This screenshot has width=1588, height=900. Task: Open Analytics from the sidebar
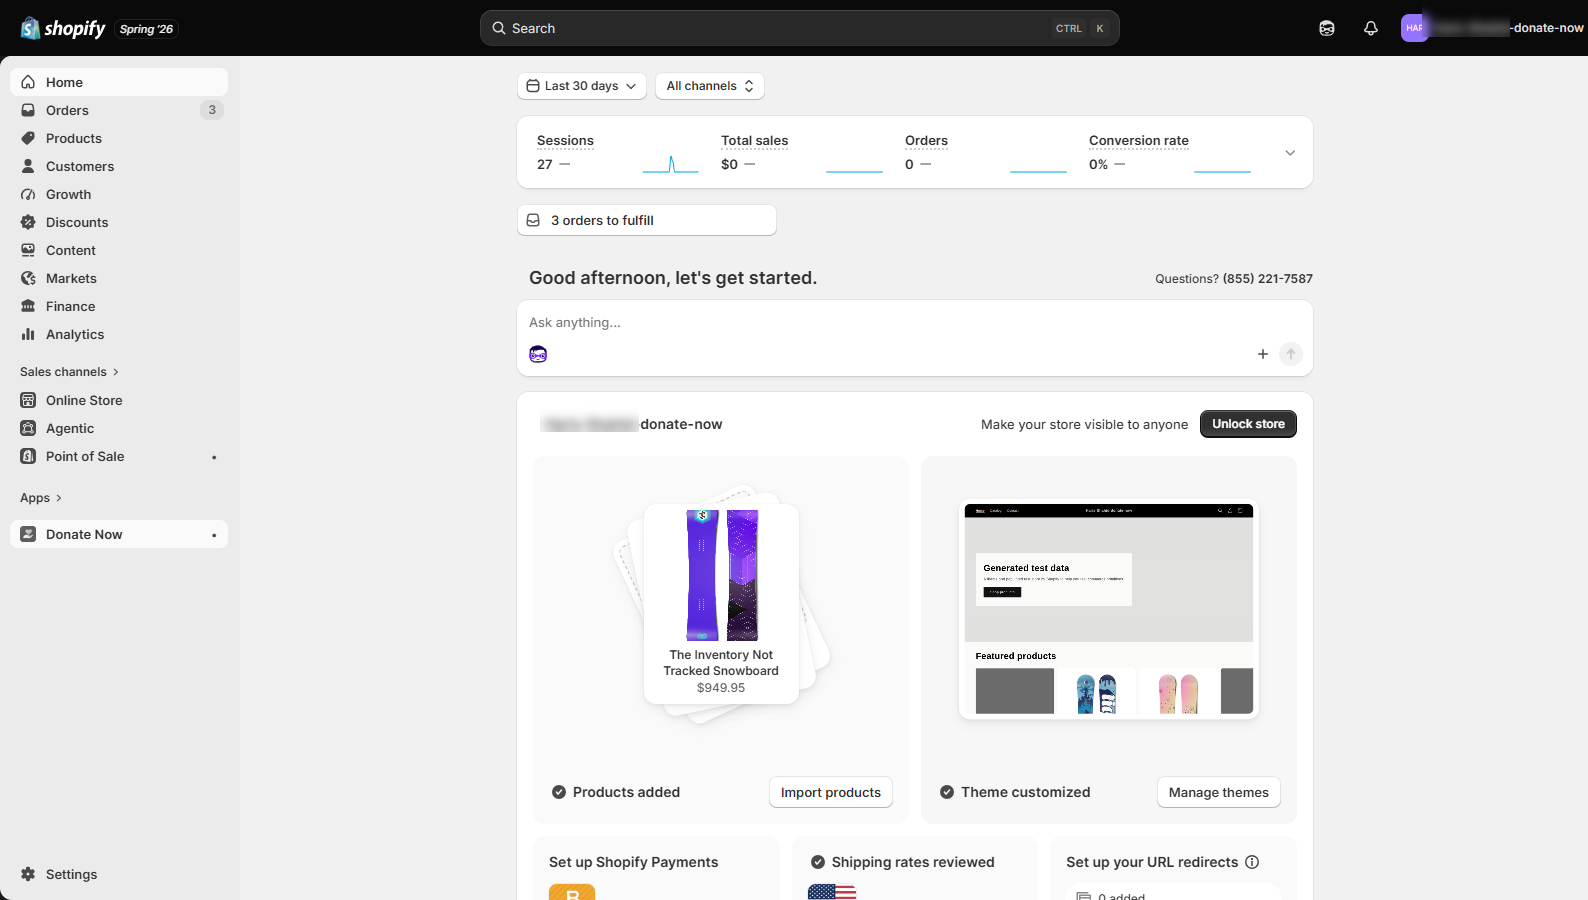tap(119, 334)
